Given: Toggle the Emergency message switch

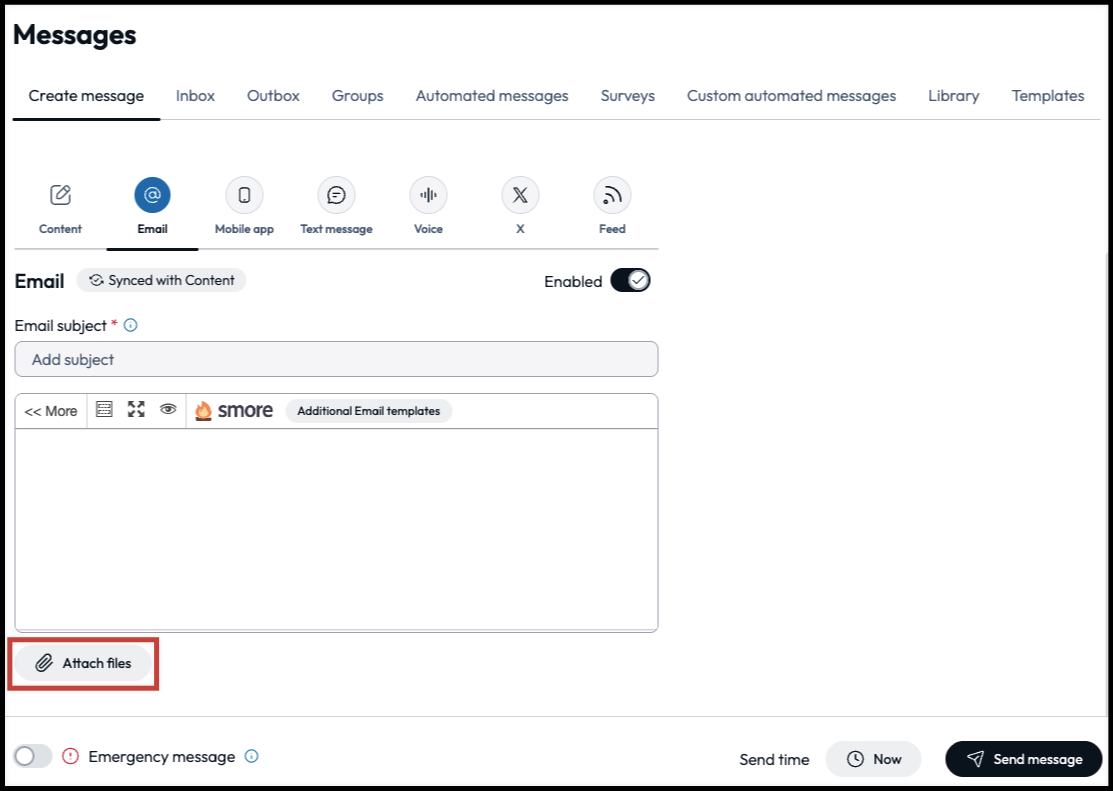Looking at the screenshot, I should tap(32, 756).
